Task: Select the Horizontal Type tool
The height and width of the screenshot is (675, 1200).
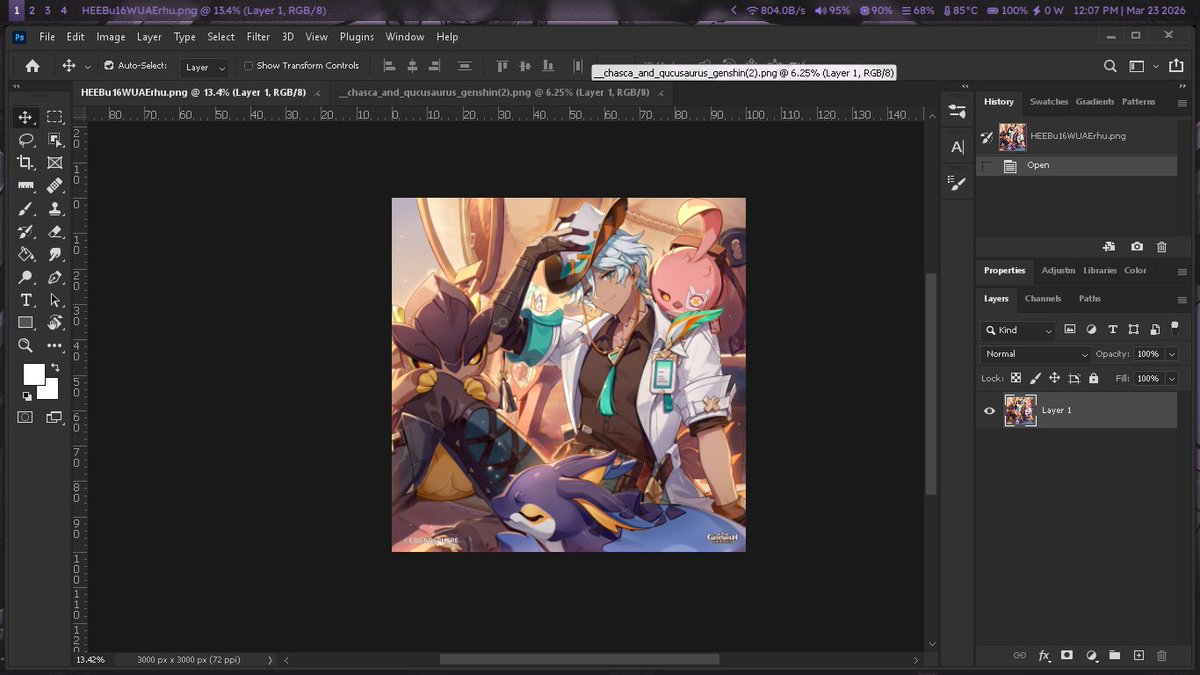Action: [x=26, y=300]
